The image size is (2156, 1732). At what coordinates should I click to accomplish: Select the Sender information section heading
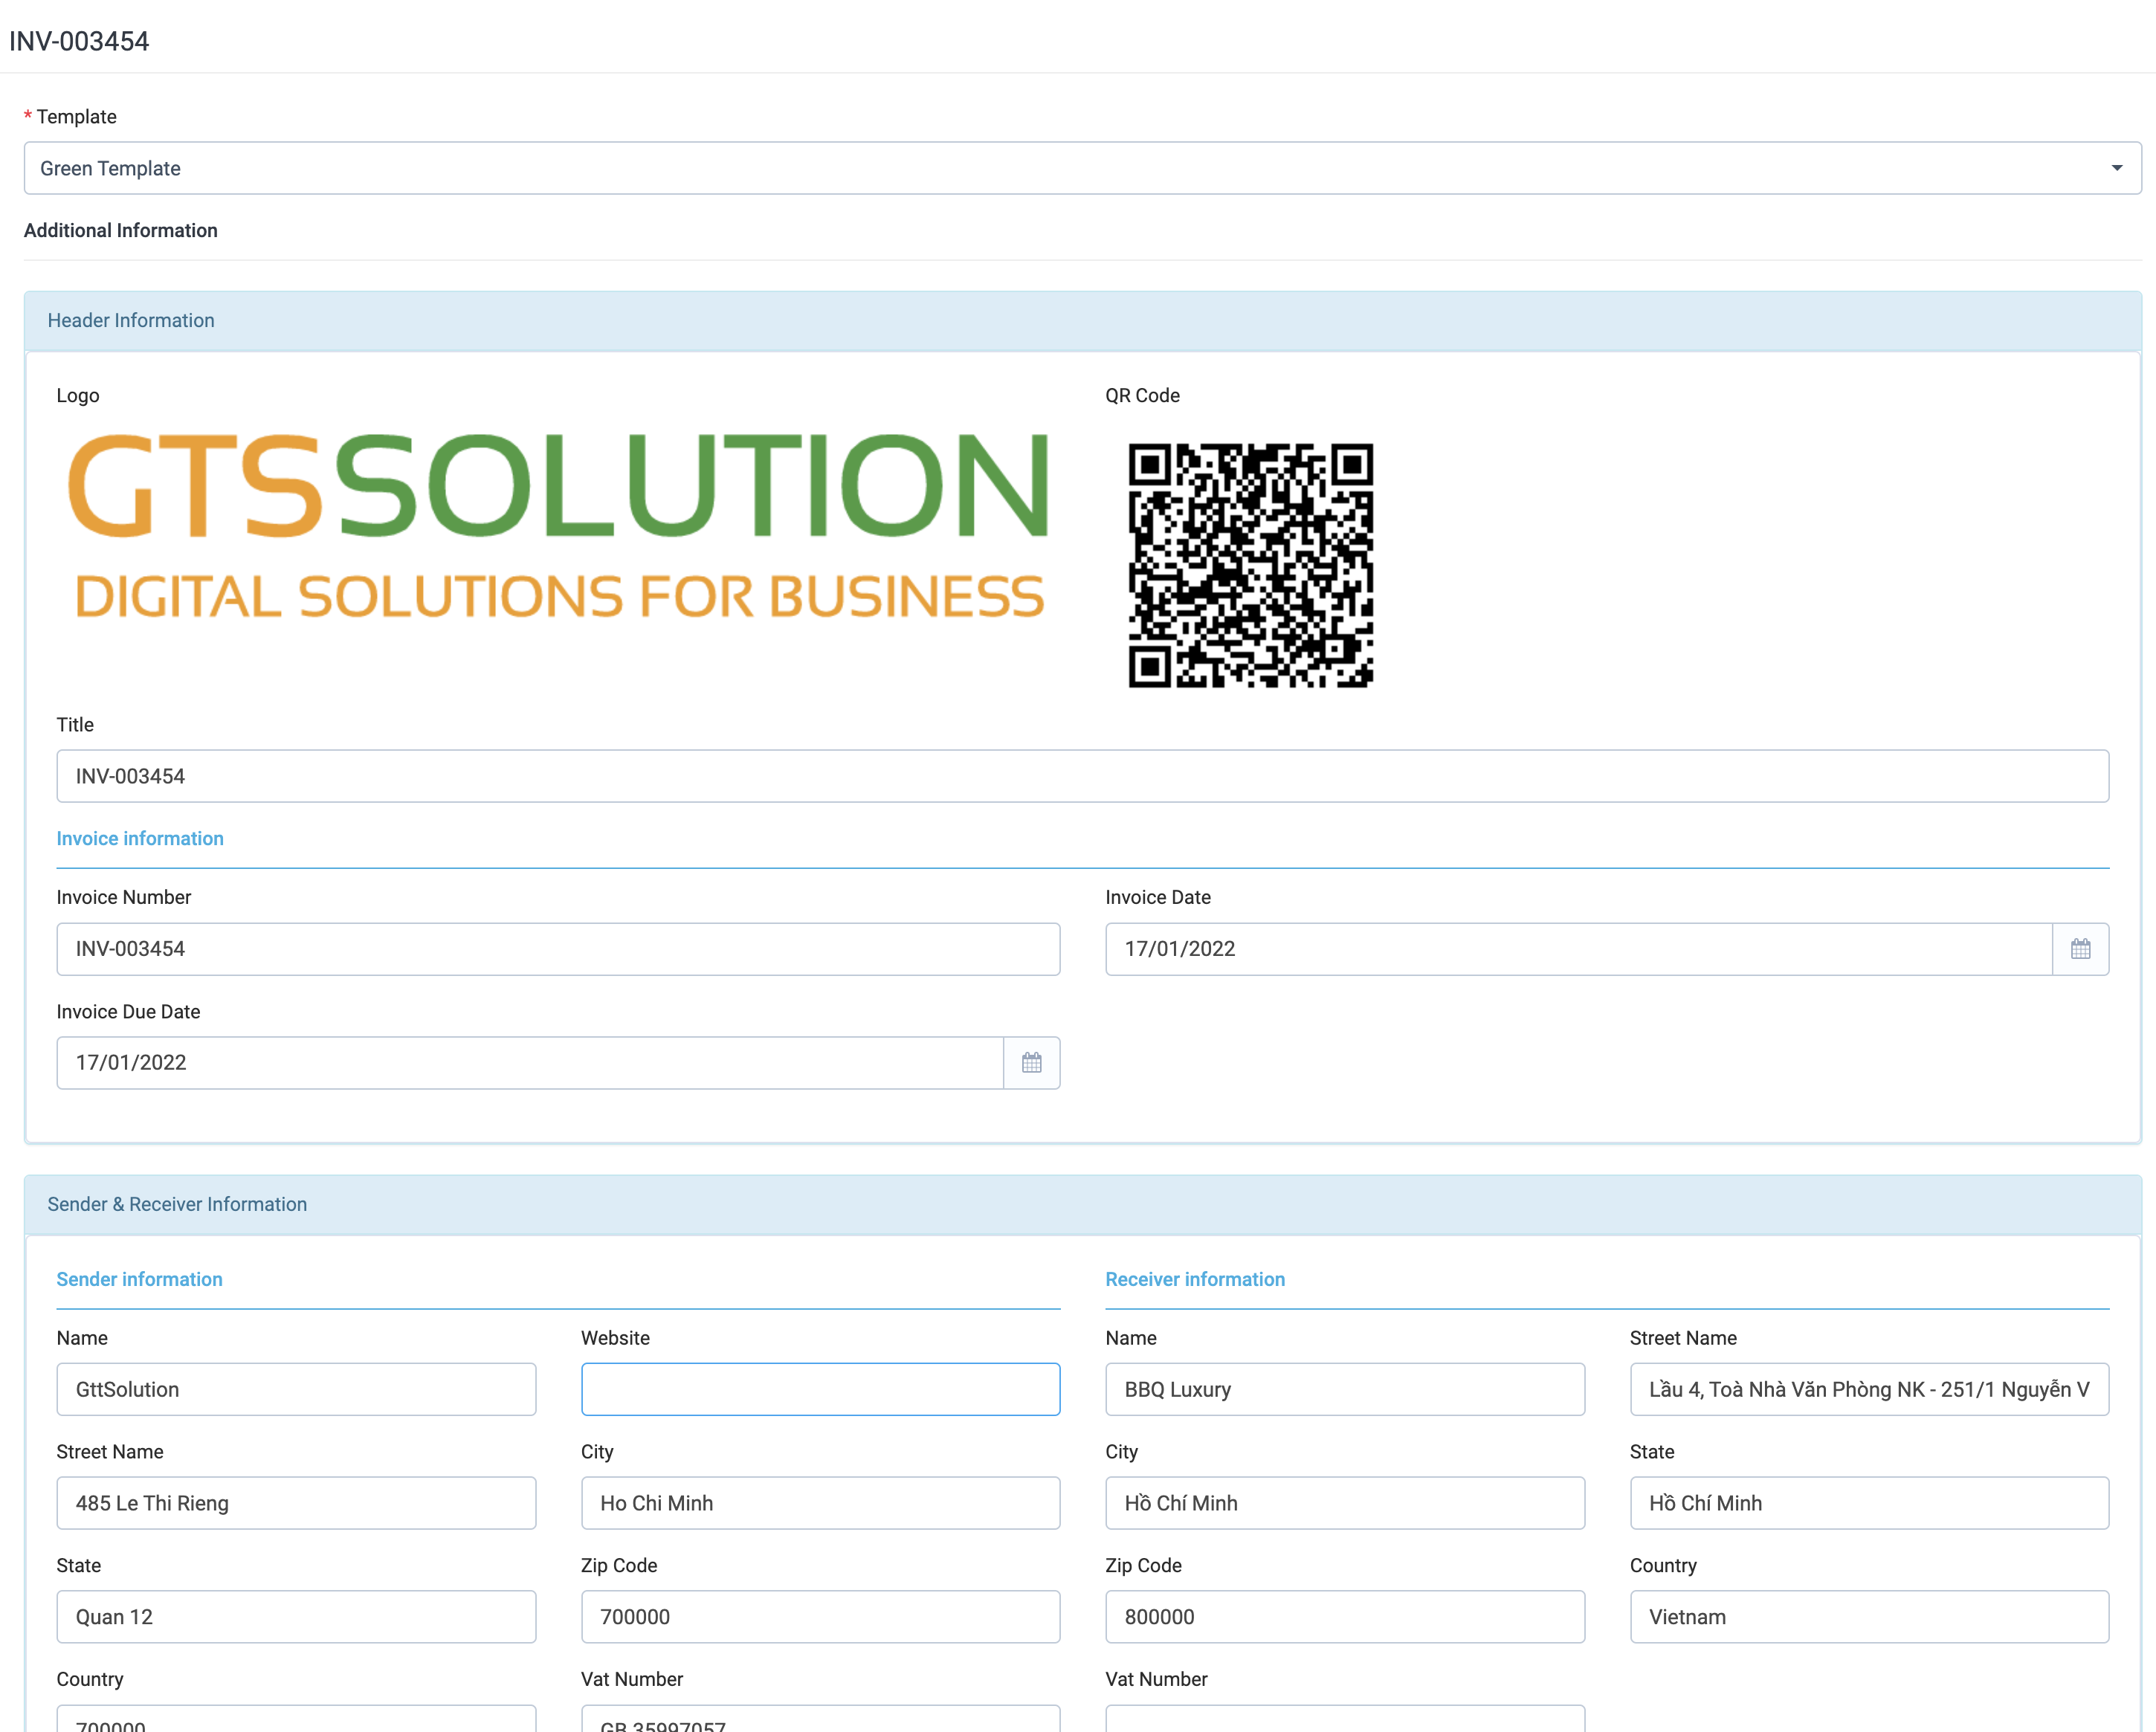tap(139, 1279)
